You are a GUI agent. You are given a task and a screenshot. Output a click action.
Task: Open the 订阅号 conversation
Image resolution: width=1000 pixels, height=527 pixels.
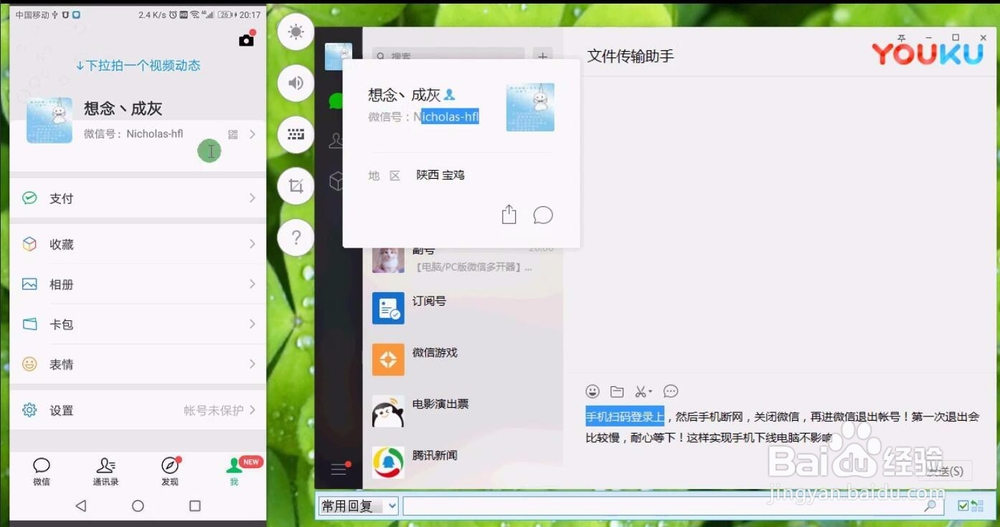tap(464, 308)
